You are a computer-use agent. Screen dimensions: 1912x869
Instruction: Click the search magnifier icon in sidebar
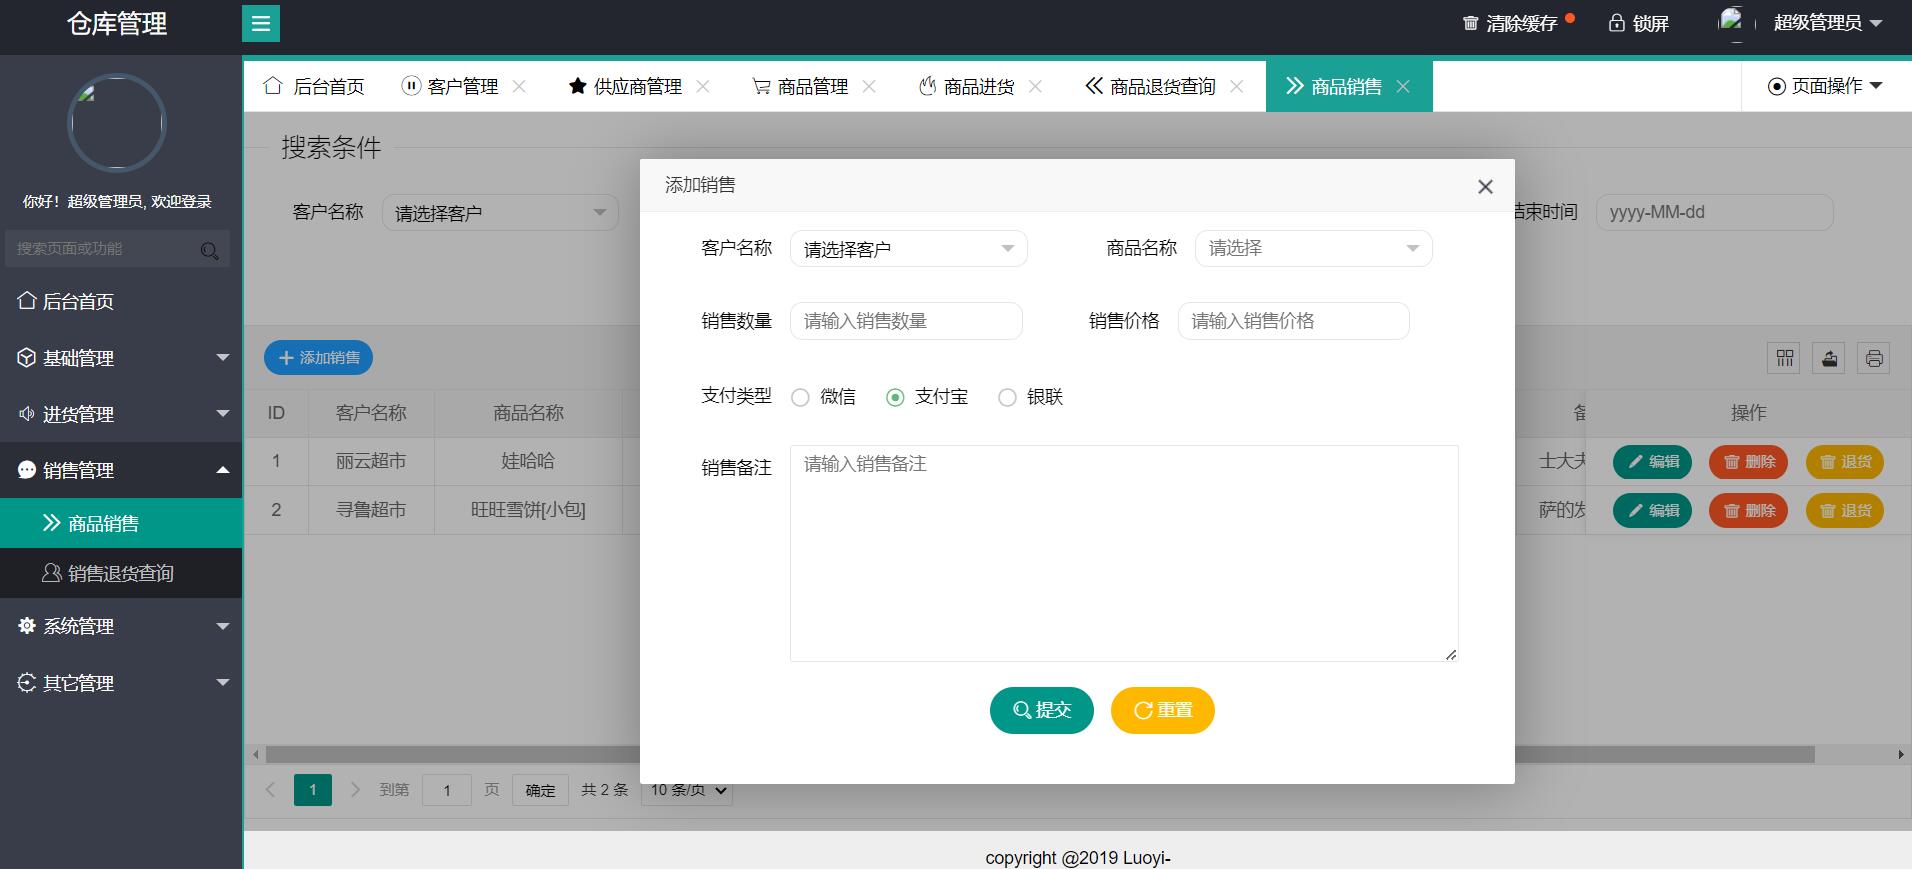tap(209, 250)
